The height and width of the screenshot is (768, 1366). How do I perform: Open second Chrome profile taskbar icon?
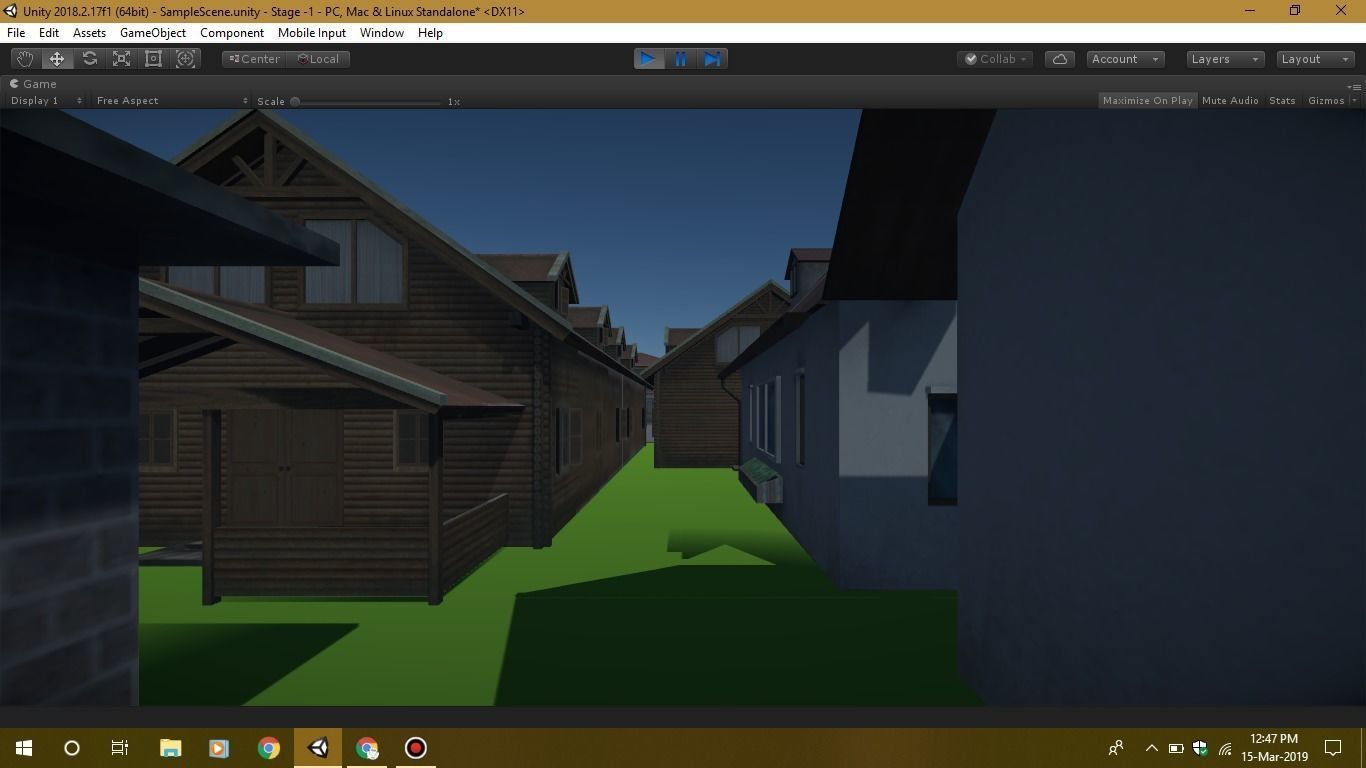pyautogui.click(x=367, y=748)
